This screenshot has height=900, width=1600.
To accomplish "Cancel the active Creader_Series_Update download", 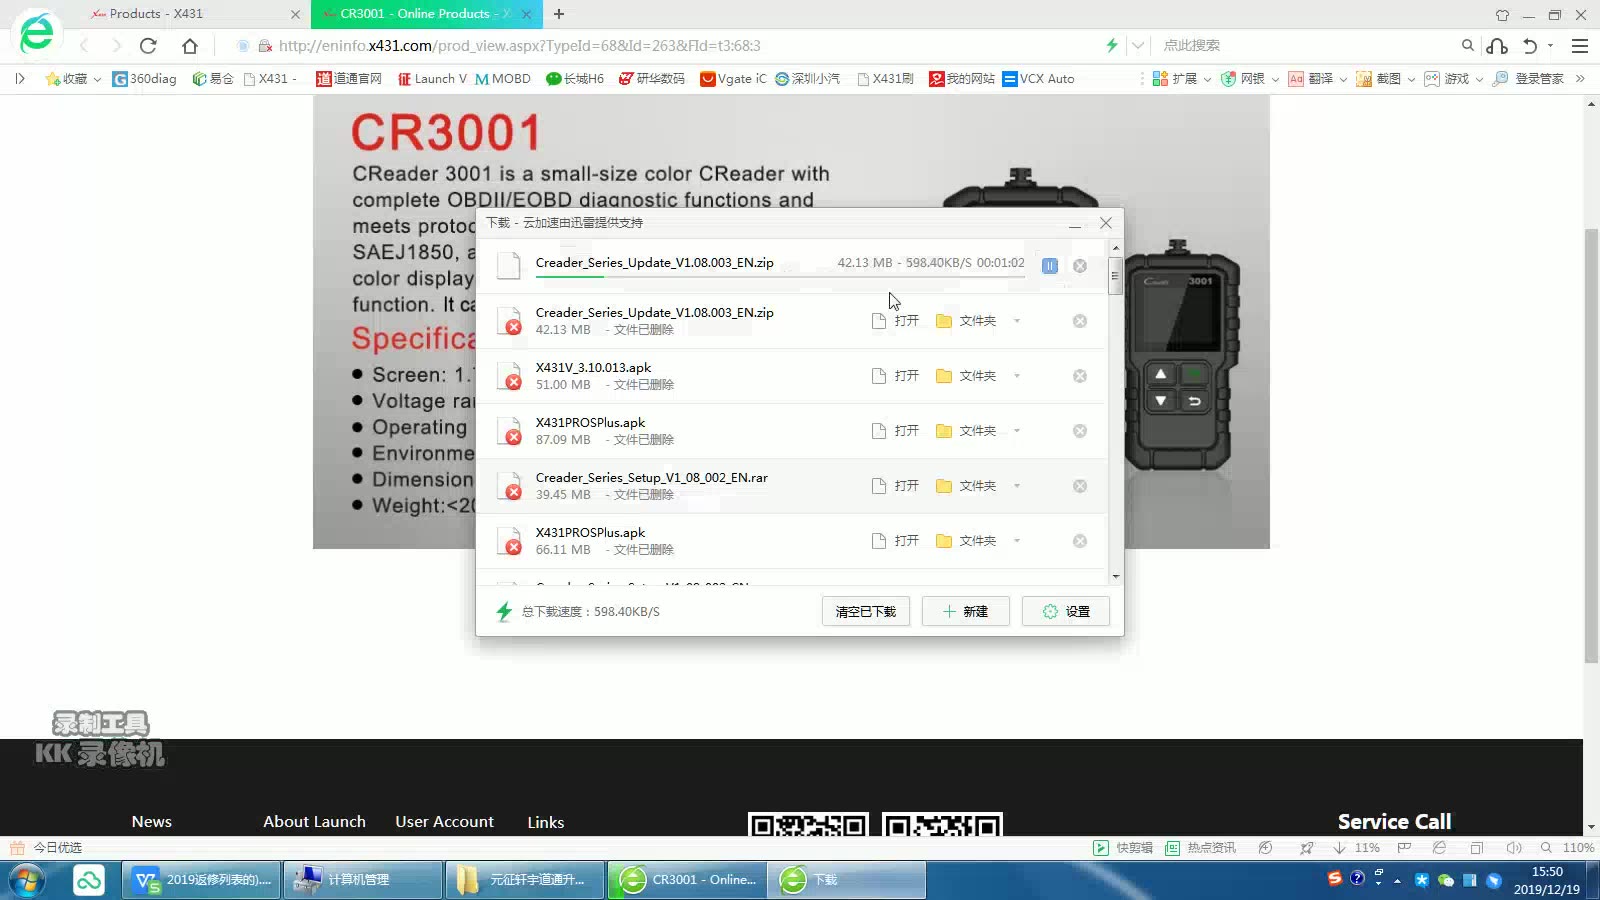I will (x=1080, y=266).
